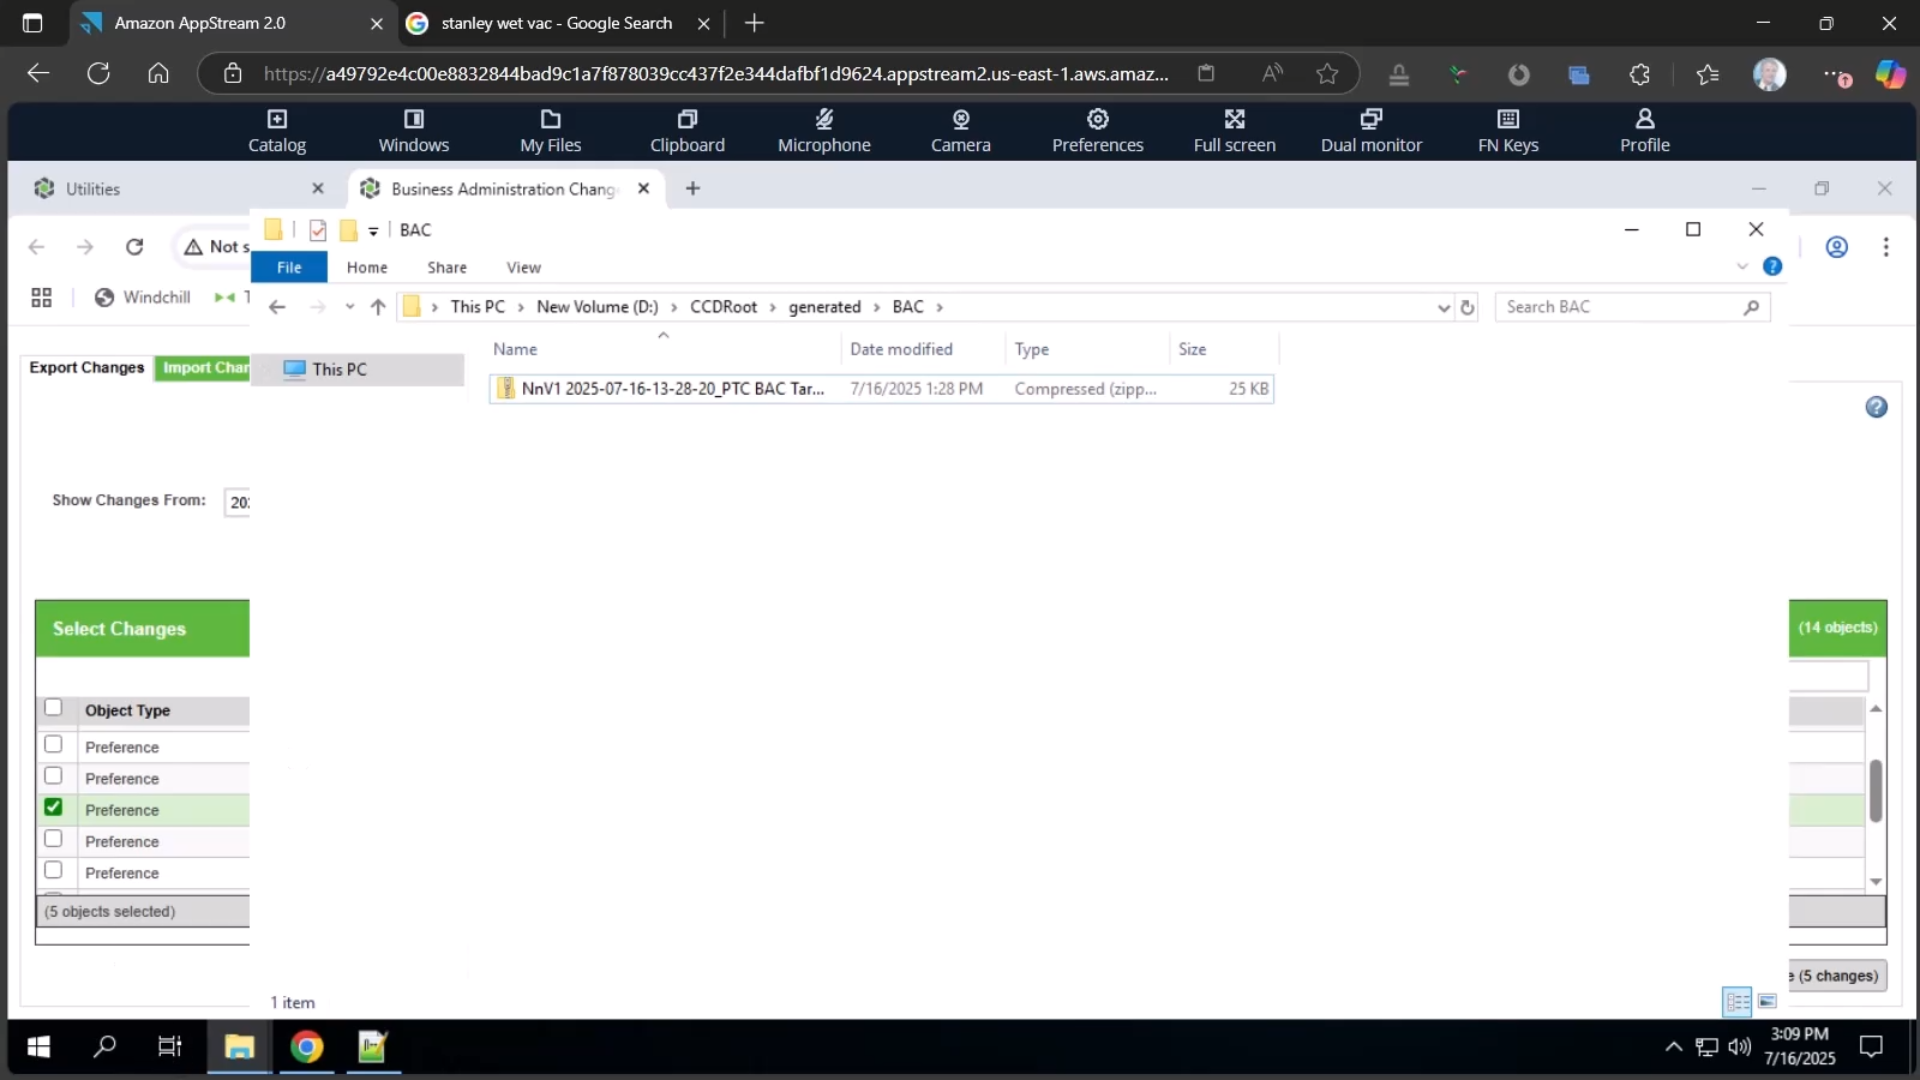The height and width of the screenshot is (1080, 1920).
Task: Click CCDRoot in the breadcrumb path
Action: 723,307
